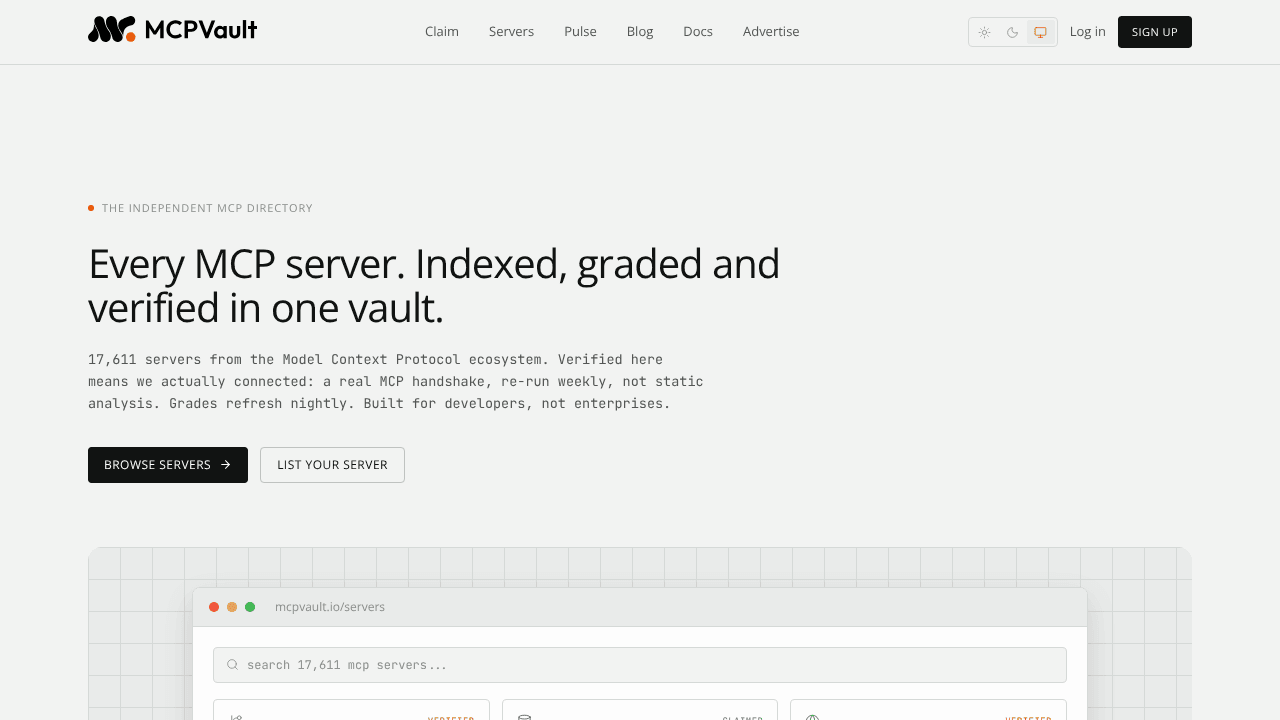Image resolution: width=1280 pixels, height=720 pixels.
Task: Go to Servers in the navigation
Action: (x=511, y=31)
